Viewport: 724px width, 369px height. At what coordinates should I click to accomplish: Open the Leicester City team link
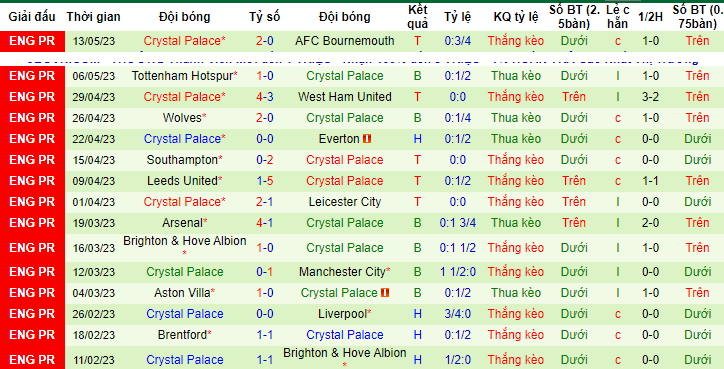pos(345,202)
